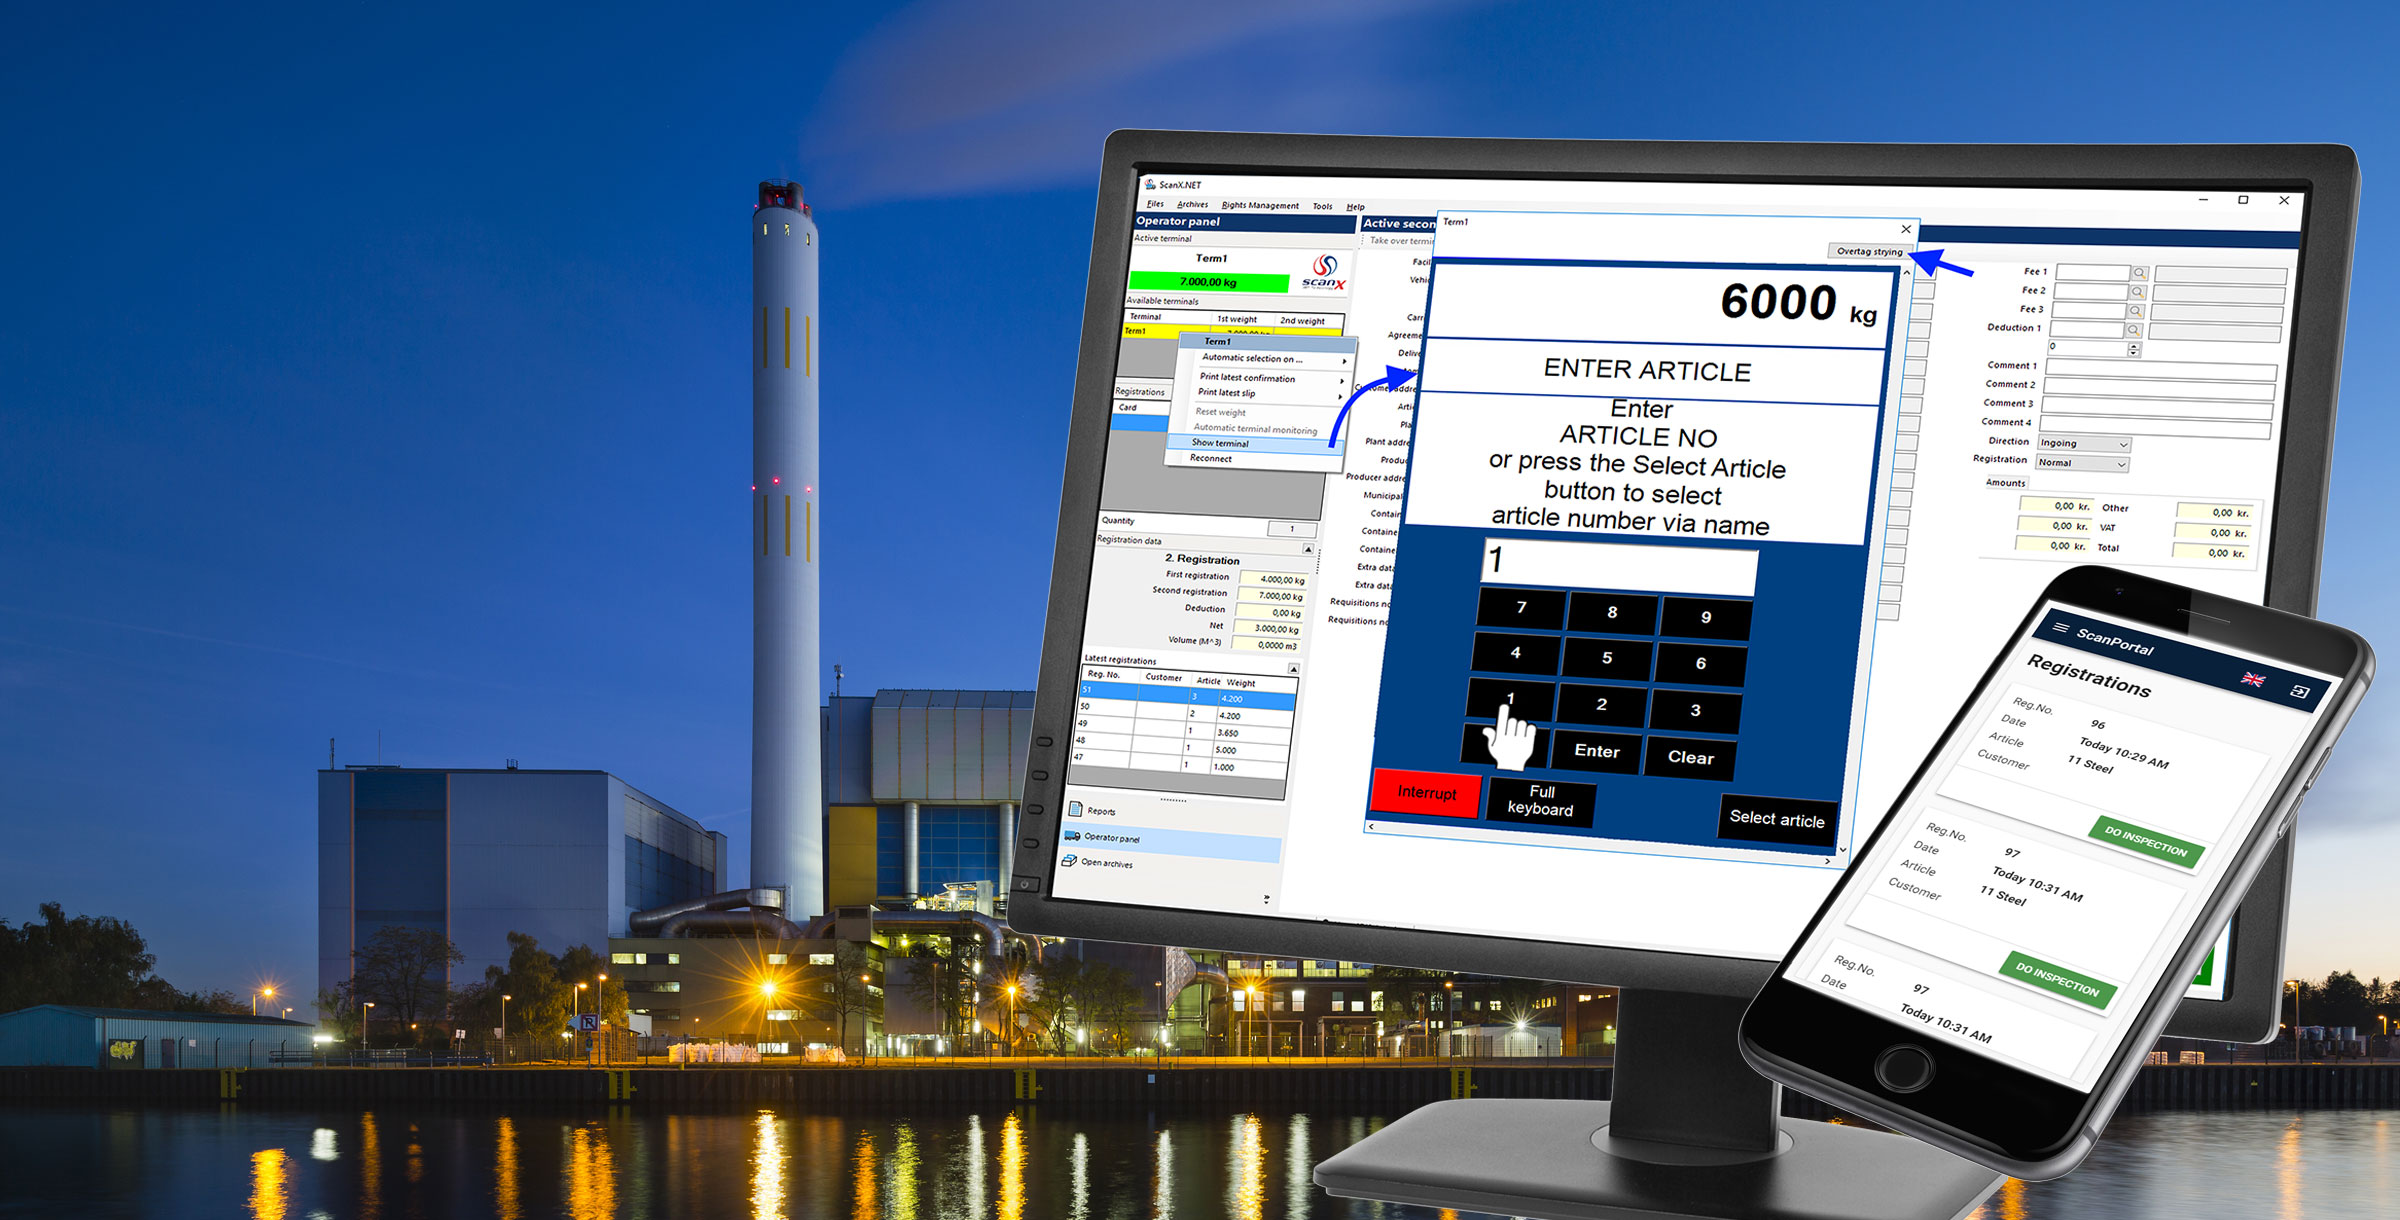The image size is (2400, 1220).
Task: Click the Fee 1 code input field
Action: point(2091,272)
